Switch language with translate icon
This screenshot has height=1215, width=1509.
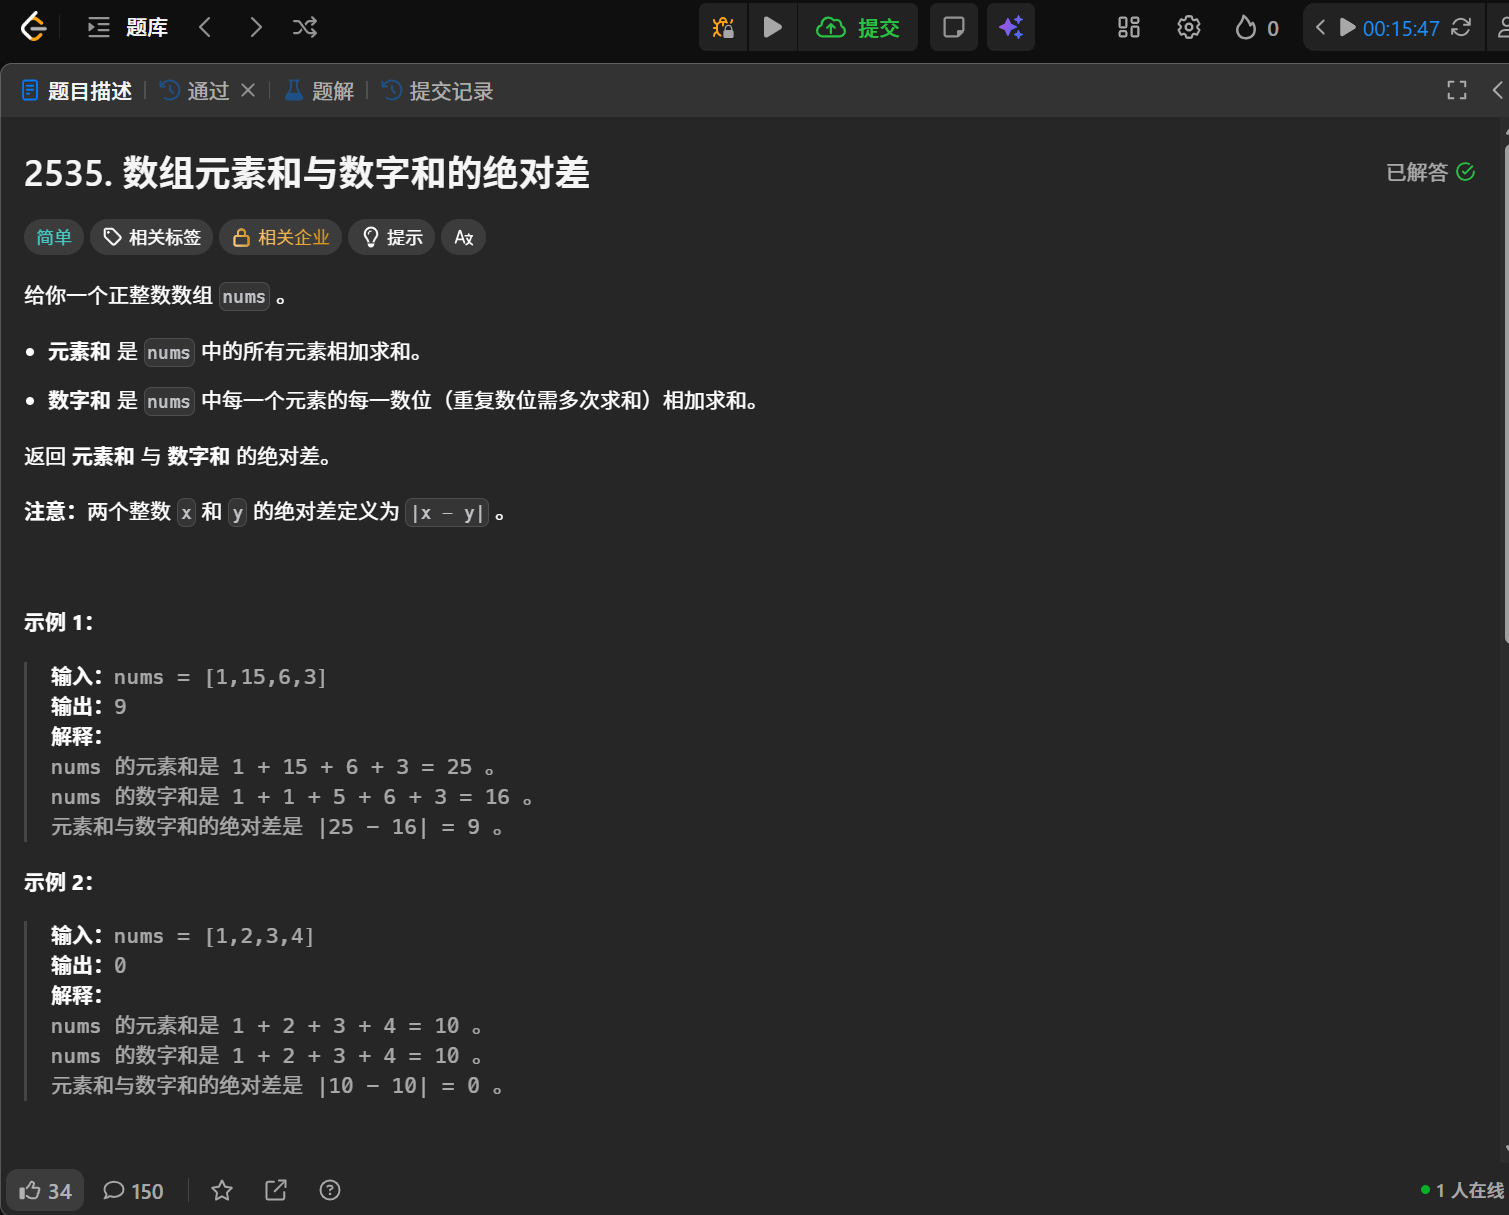(x=463, y=237)
